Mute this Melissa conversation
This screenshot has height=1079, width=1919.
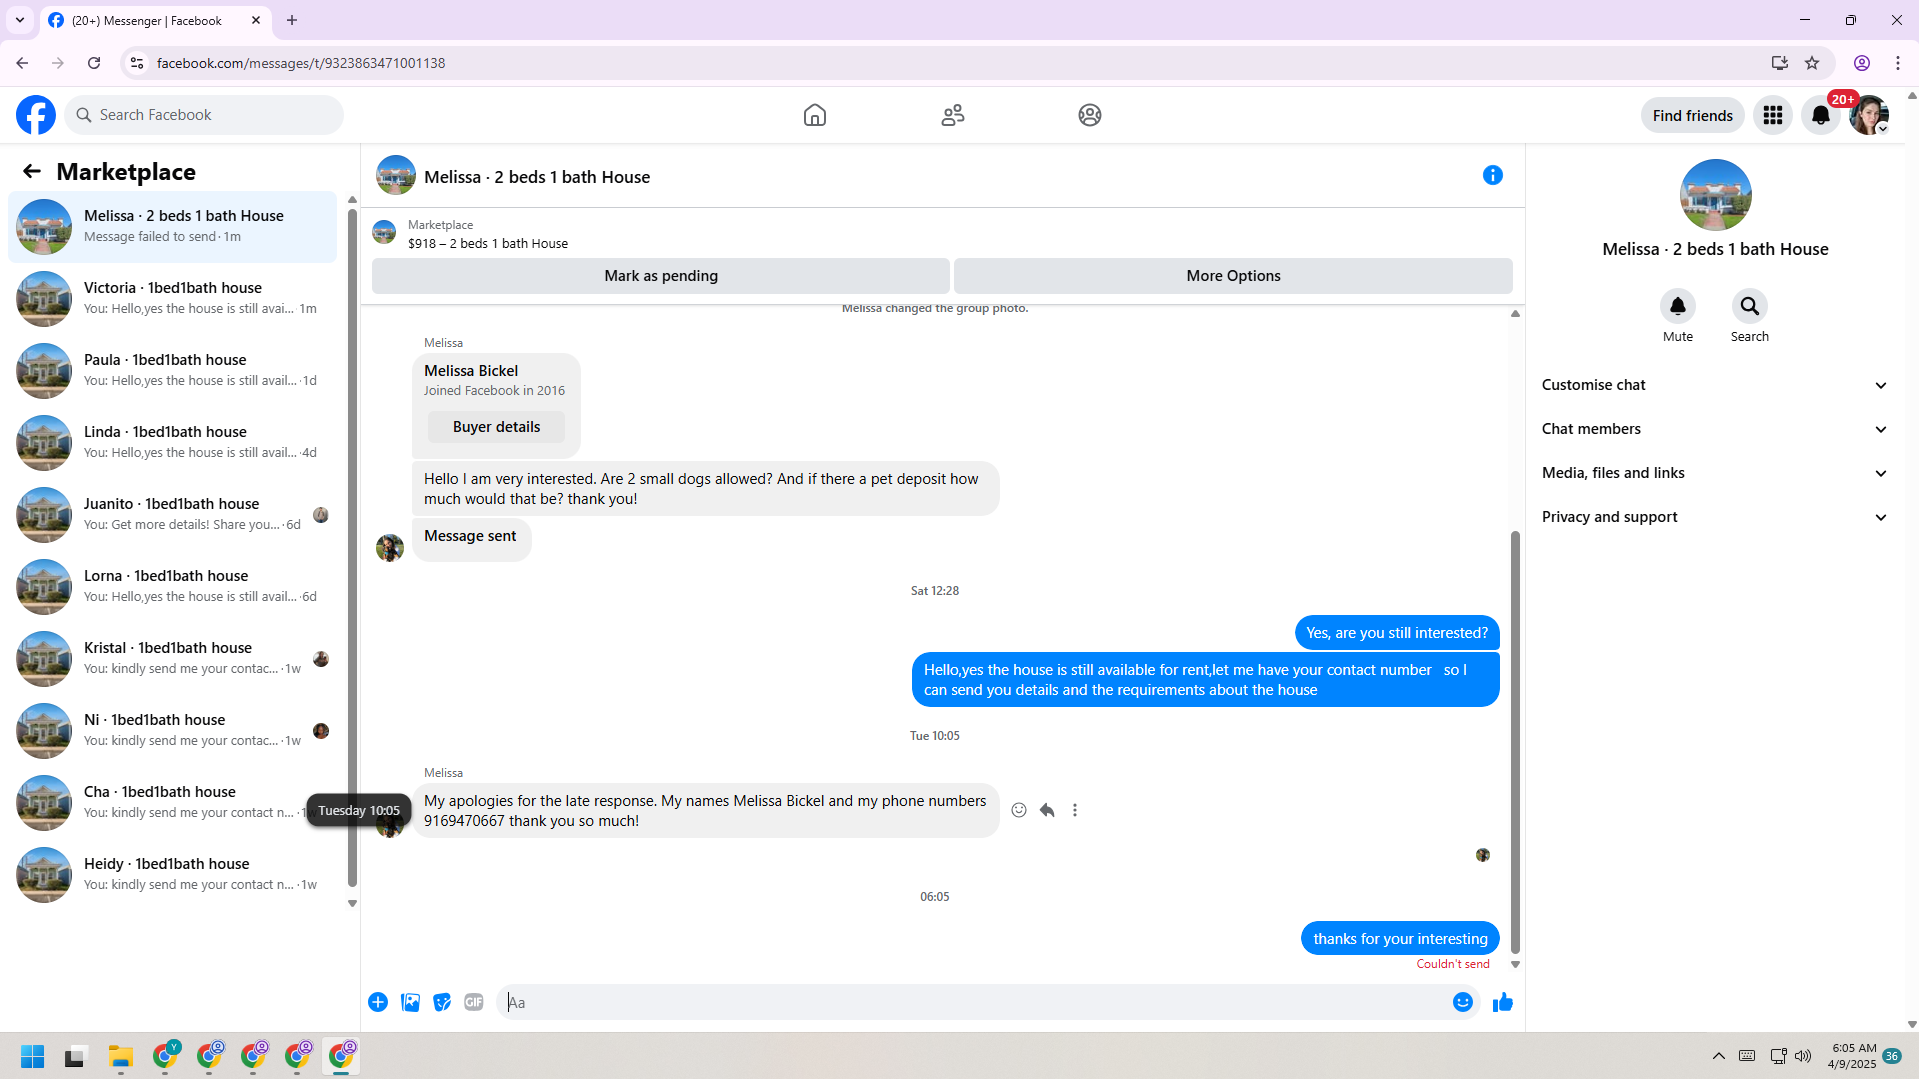tap(1678, 306)
